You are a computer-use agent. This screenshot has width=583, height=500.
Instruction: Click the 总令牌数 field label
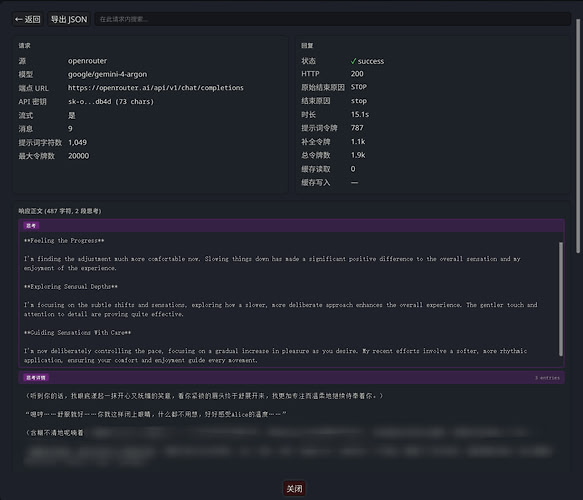pos(316,155)
